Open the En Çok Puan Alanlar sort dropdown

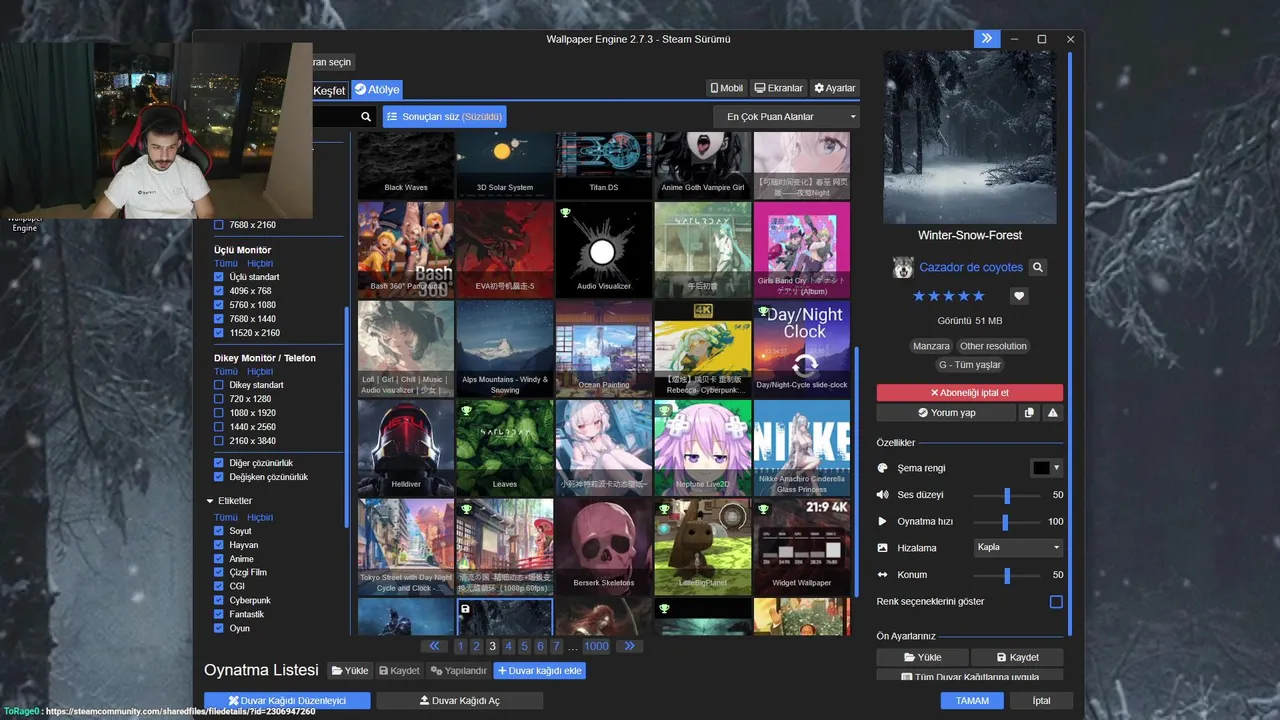pos(786,117)
